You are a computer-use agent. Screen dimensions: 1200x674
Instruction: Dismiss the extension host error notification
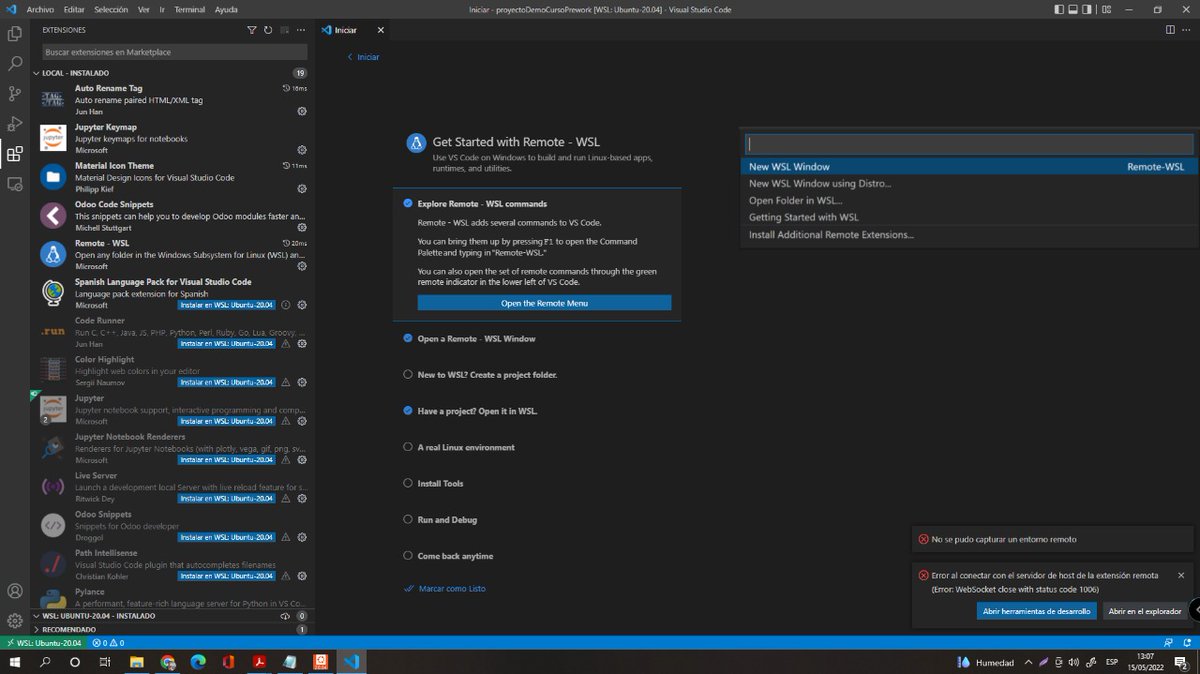(x=1181, y=575)
